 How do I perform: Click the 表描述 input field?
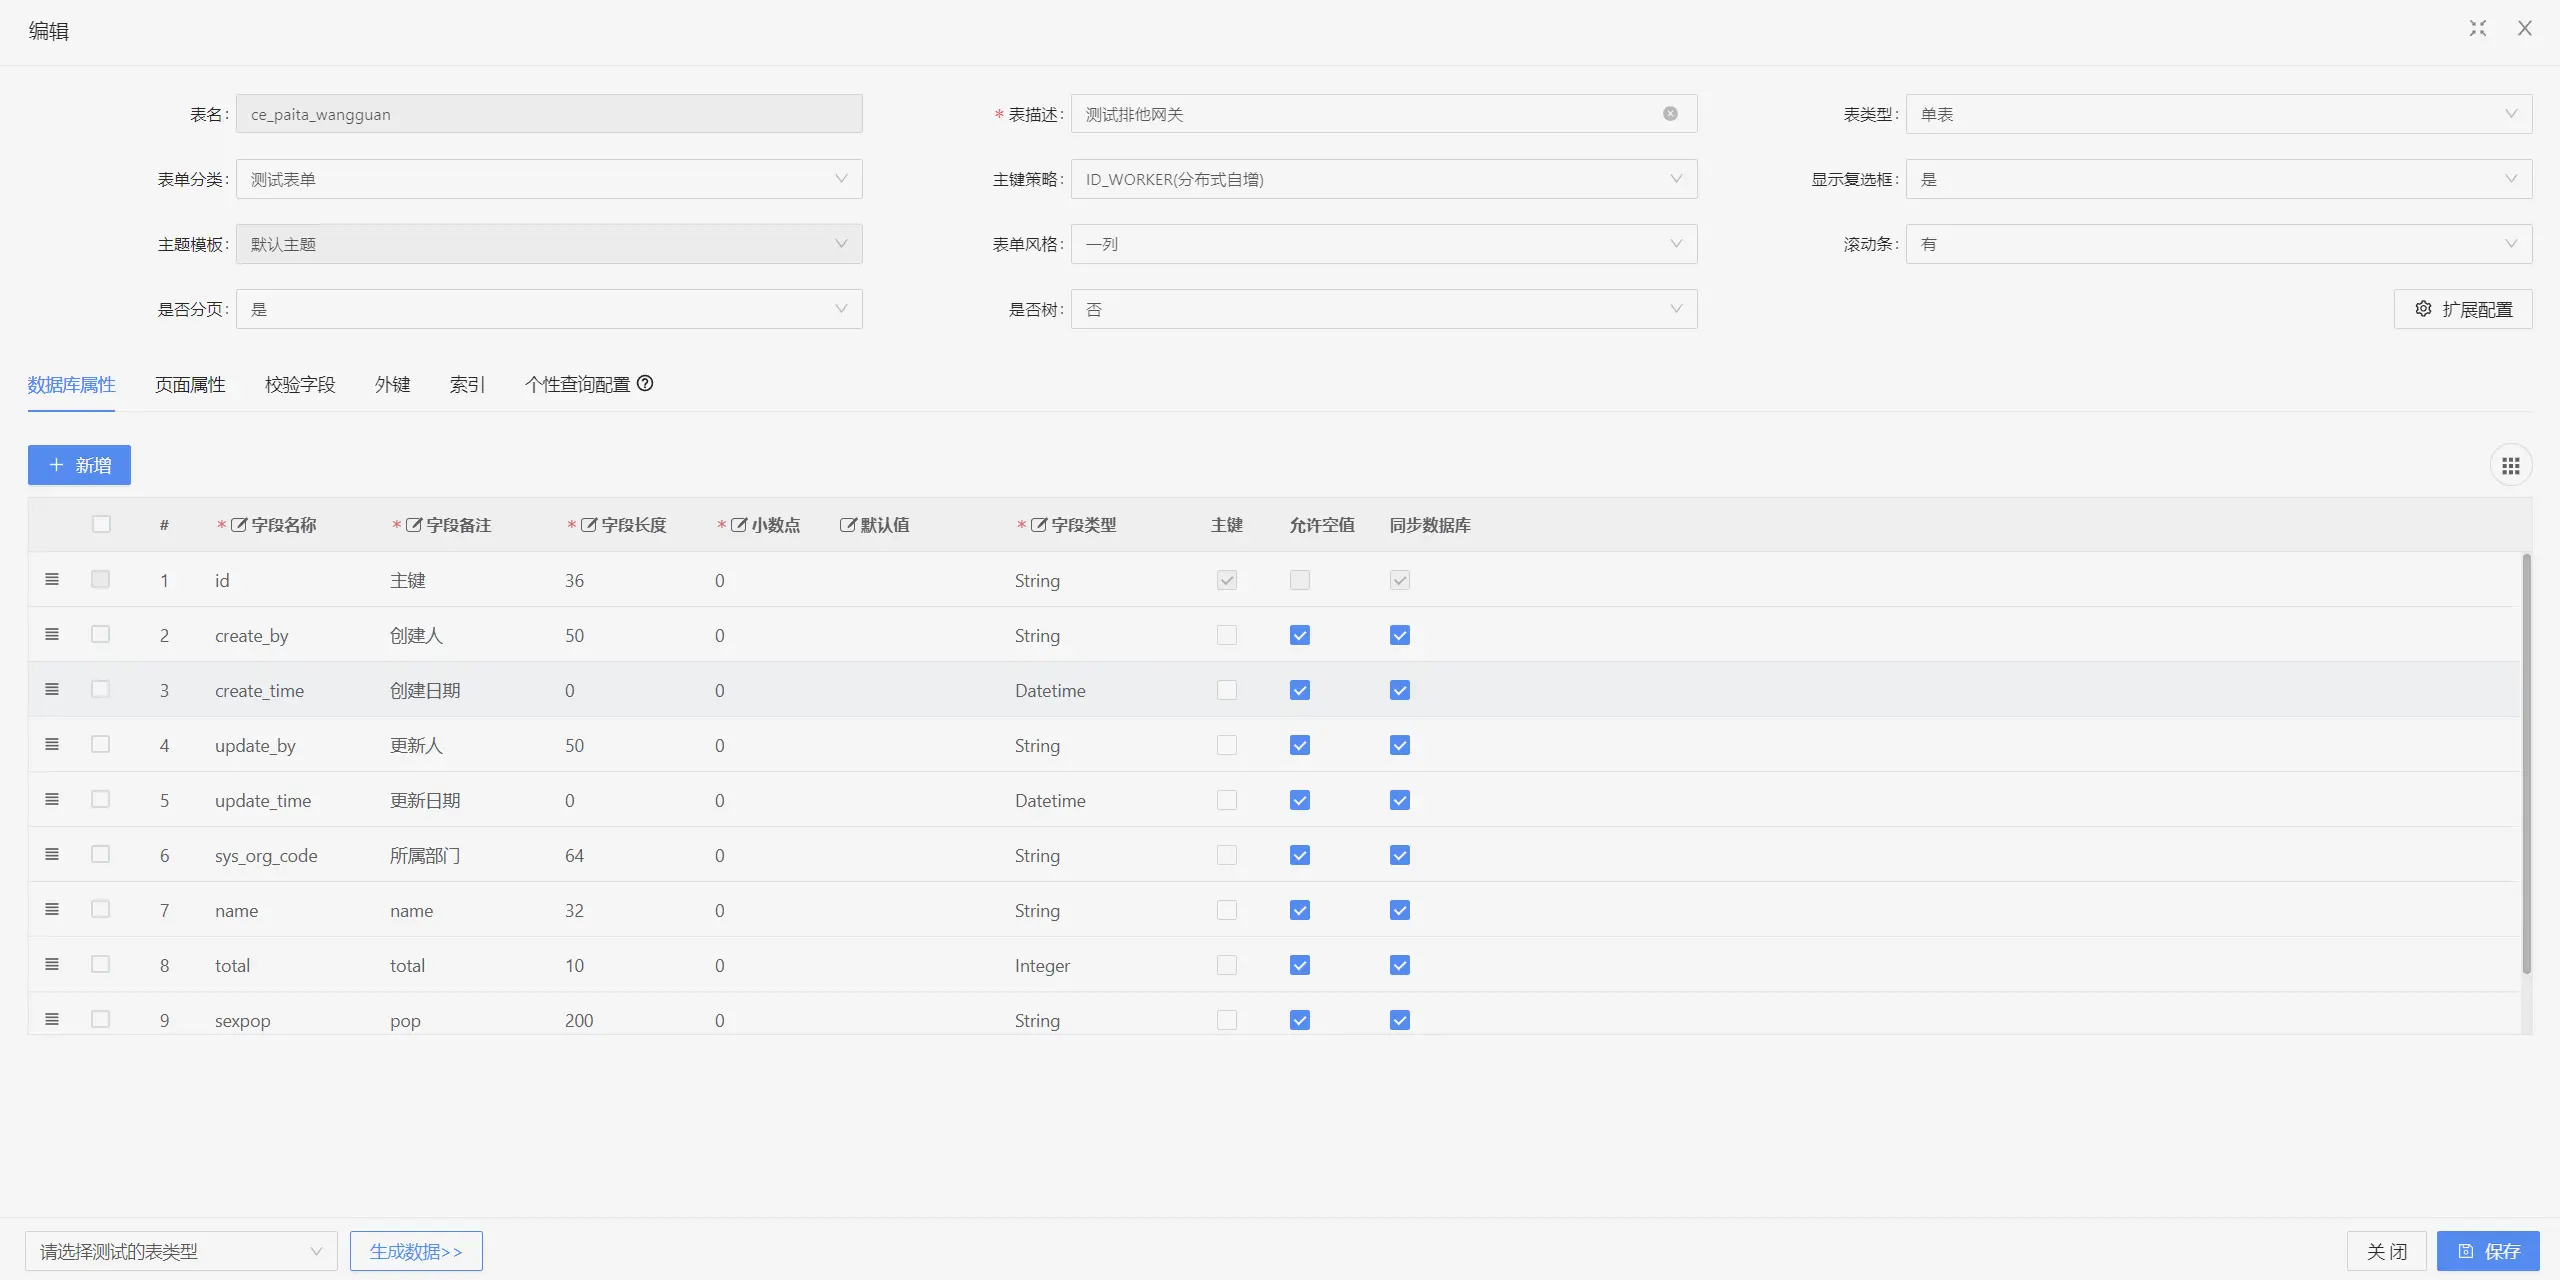(1384, 114)
